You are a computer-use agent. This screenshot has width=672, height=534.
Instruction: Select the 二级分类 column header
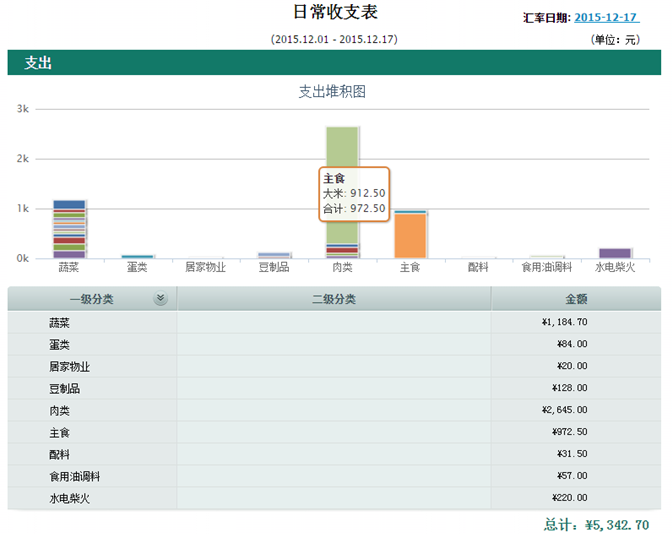click(x=334, y=299)
